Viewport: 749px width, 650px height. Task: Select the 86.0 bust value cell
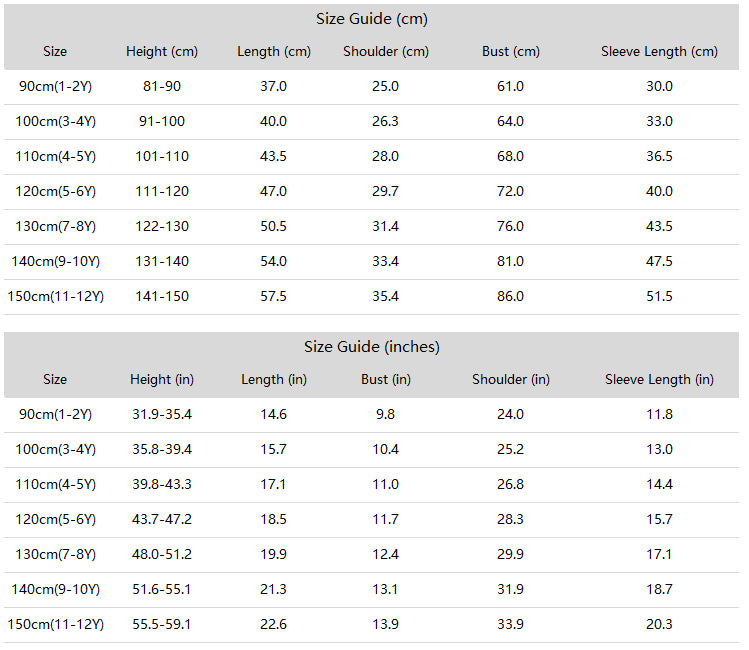click(x=510, y=296)
